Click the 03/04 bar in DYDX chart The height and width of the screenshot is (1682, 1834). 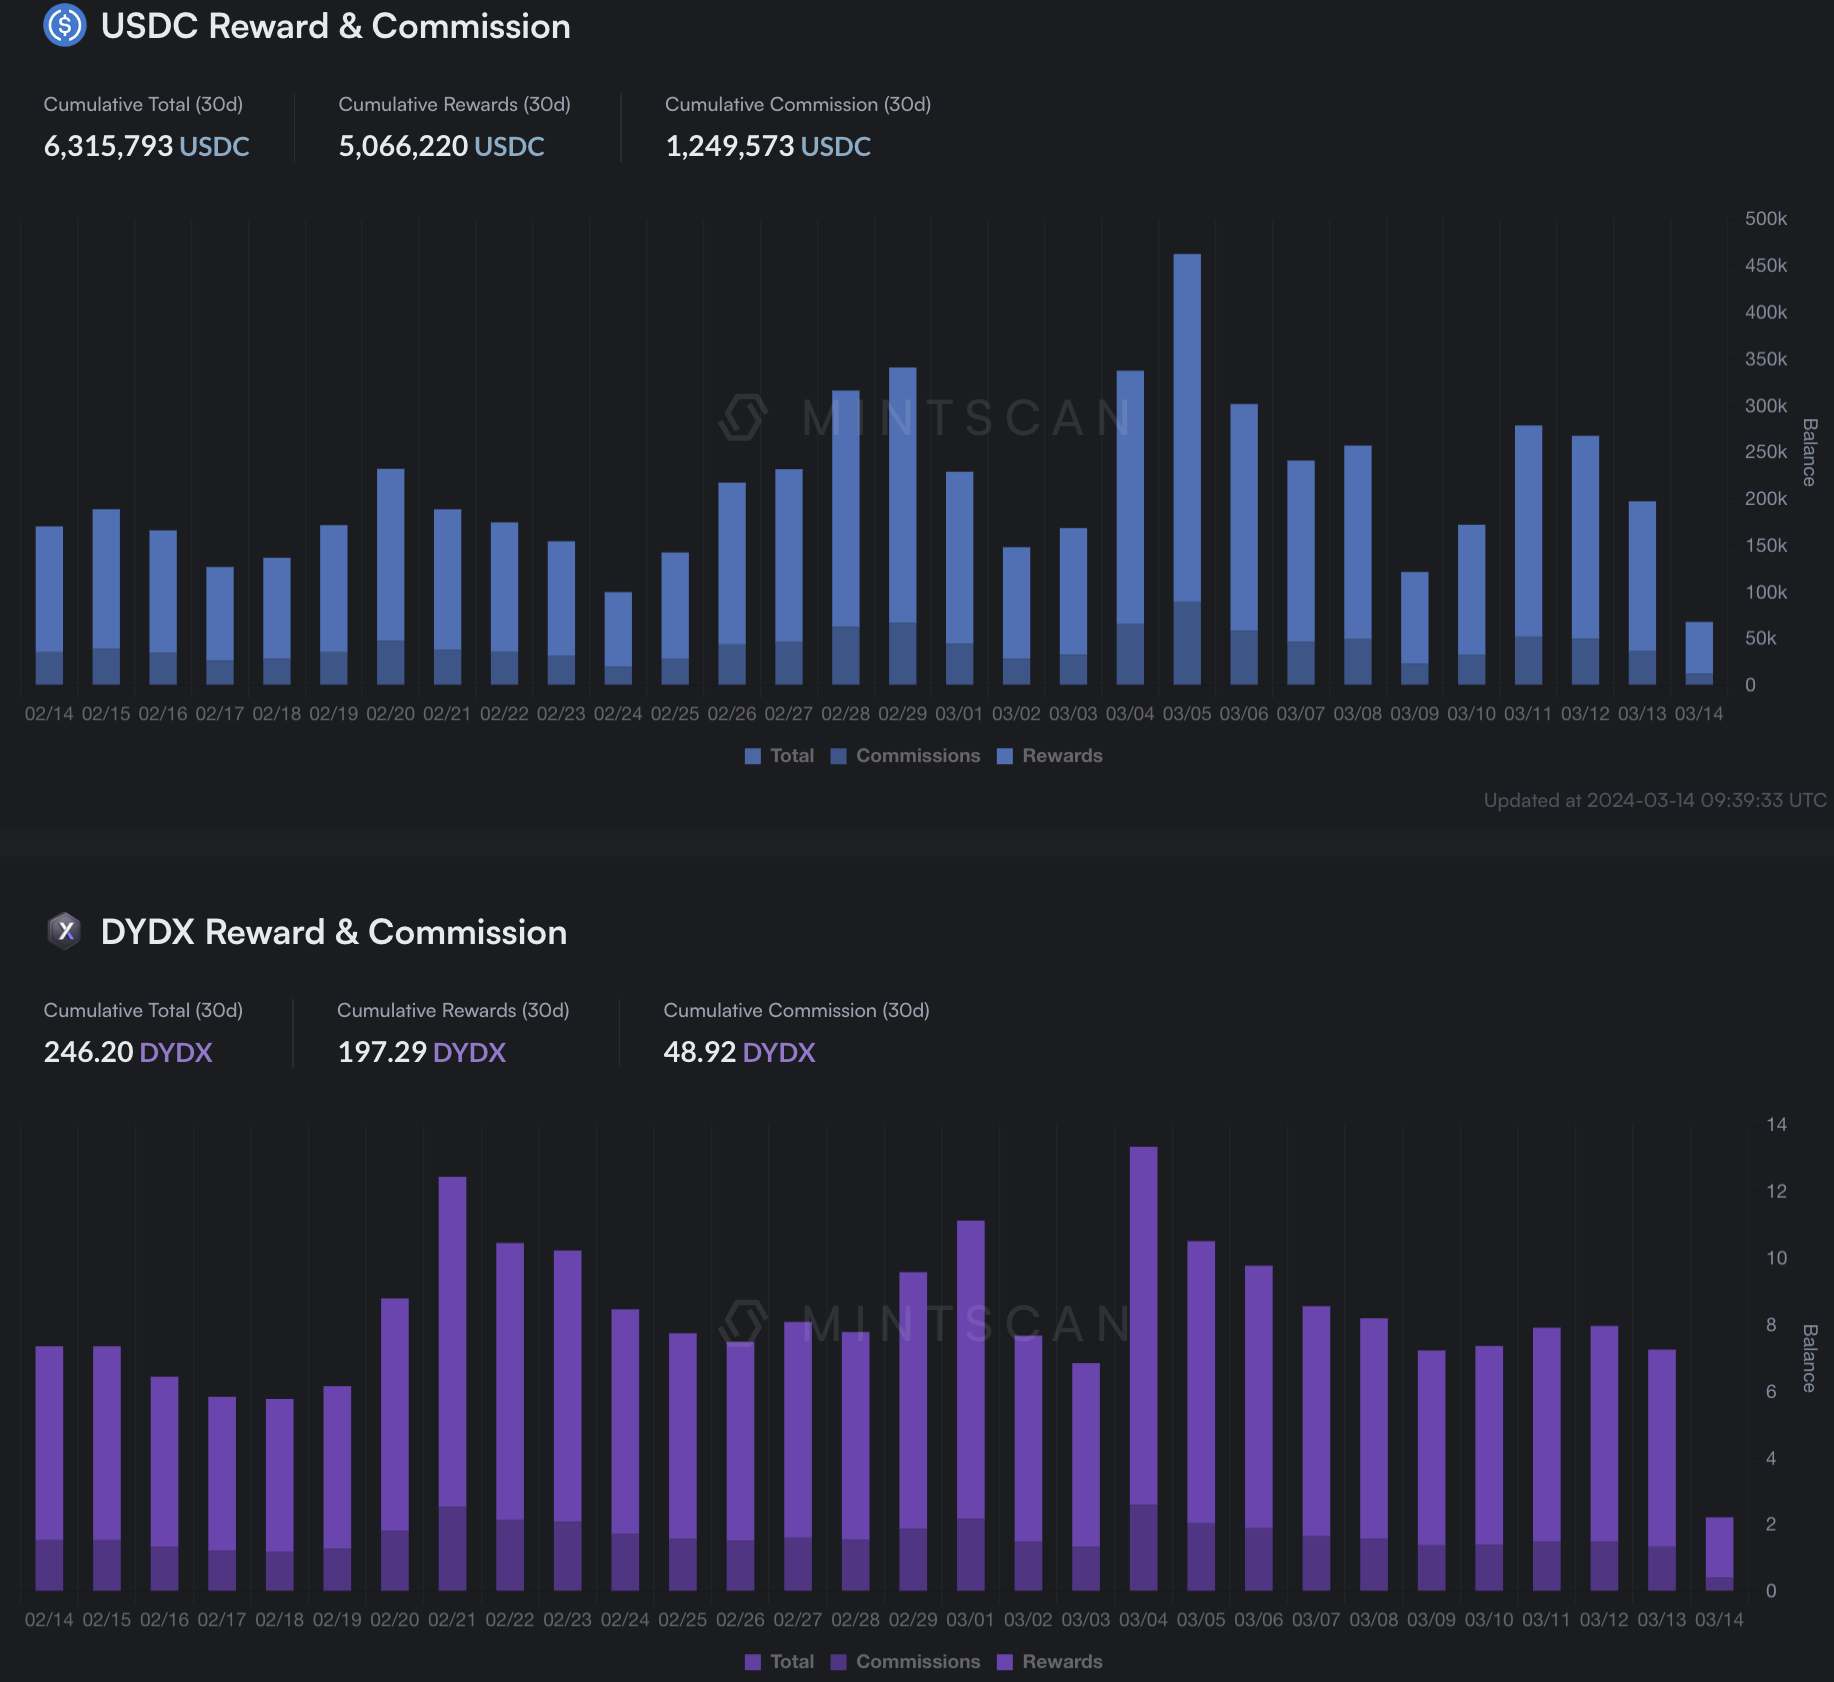(x=1144, y=1369)
